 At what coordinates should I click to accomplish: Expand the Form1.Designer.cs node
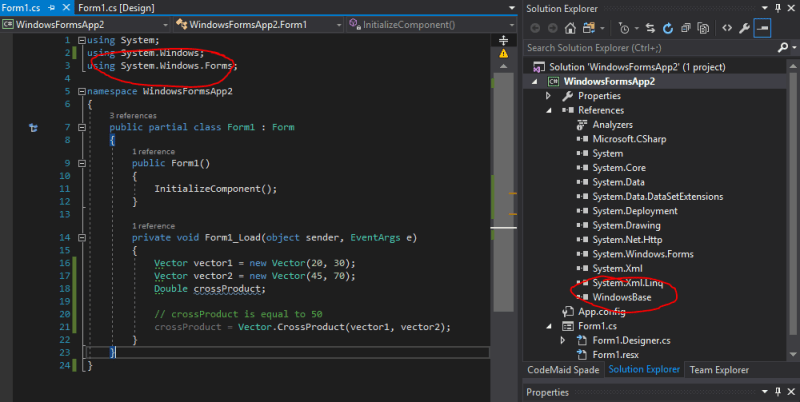[562, 340]
